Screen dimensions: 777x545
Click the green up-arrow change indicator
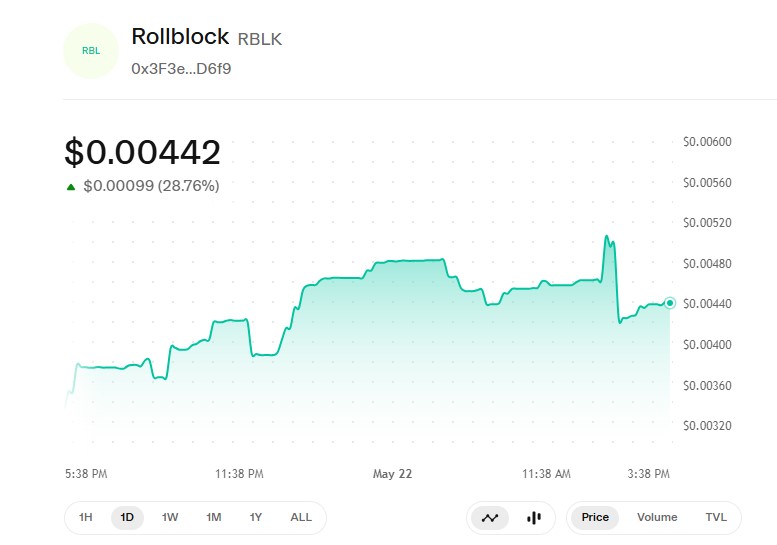pos(71,187)
